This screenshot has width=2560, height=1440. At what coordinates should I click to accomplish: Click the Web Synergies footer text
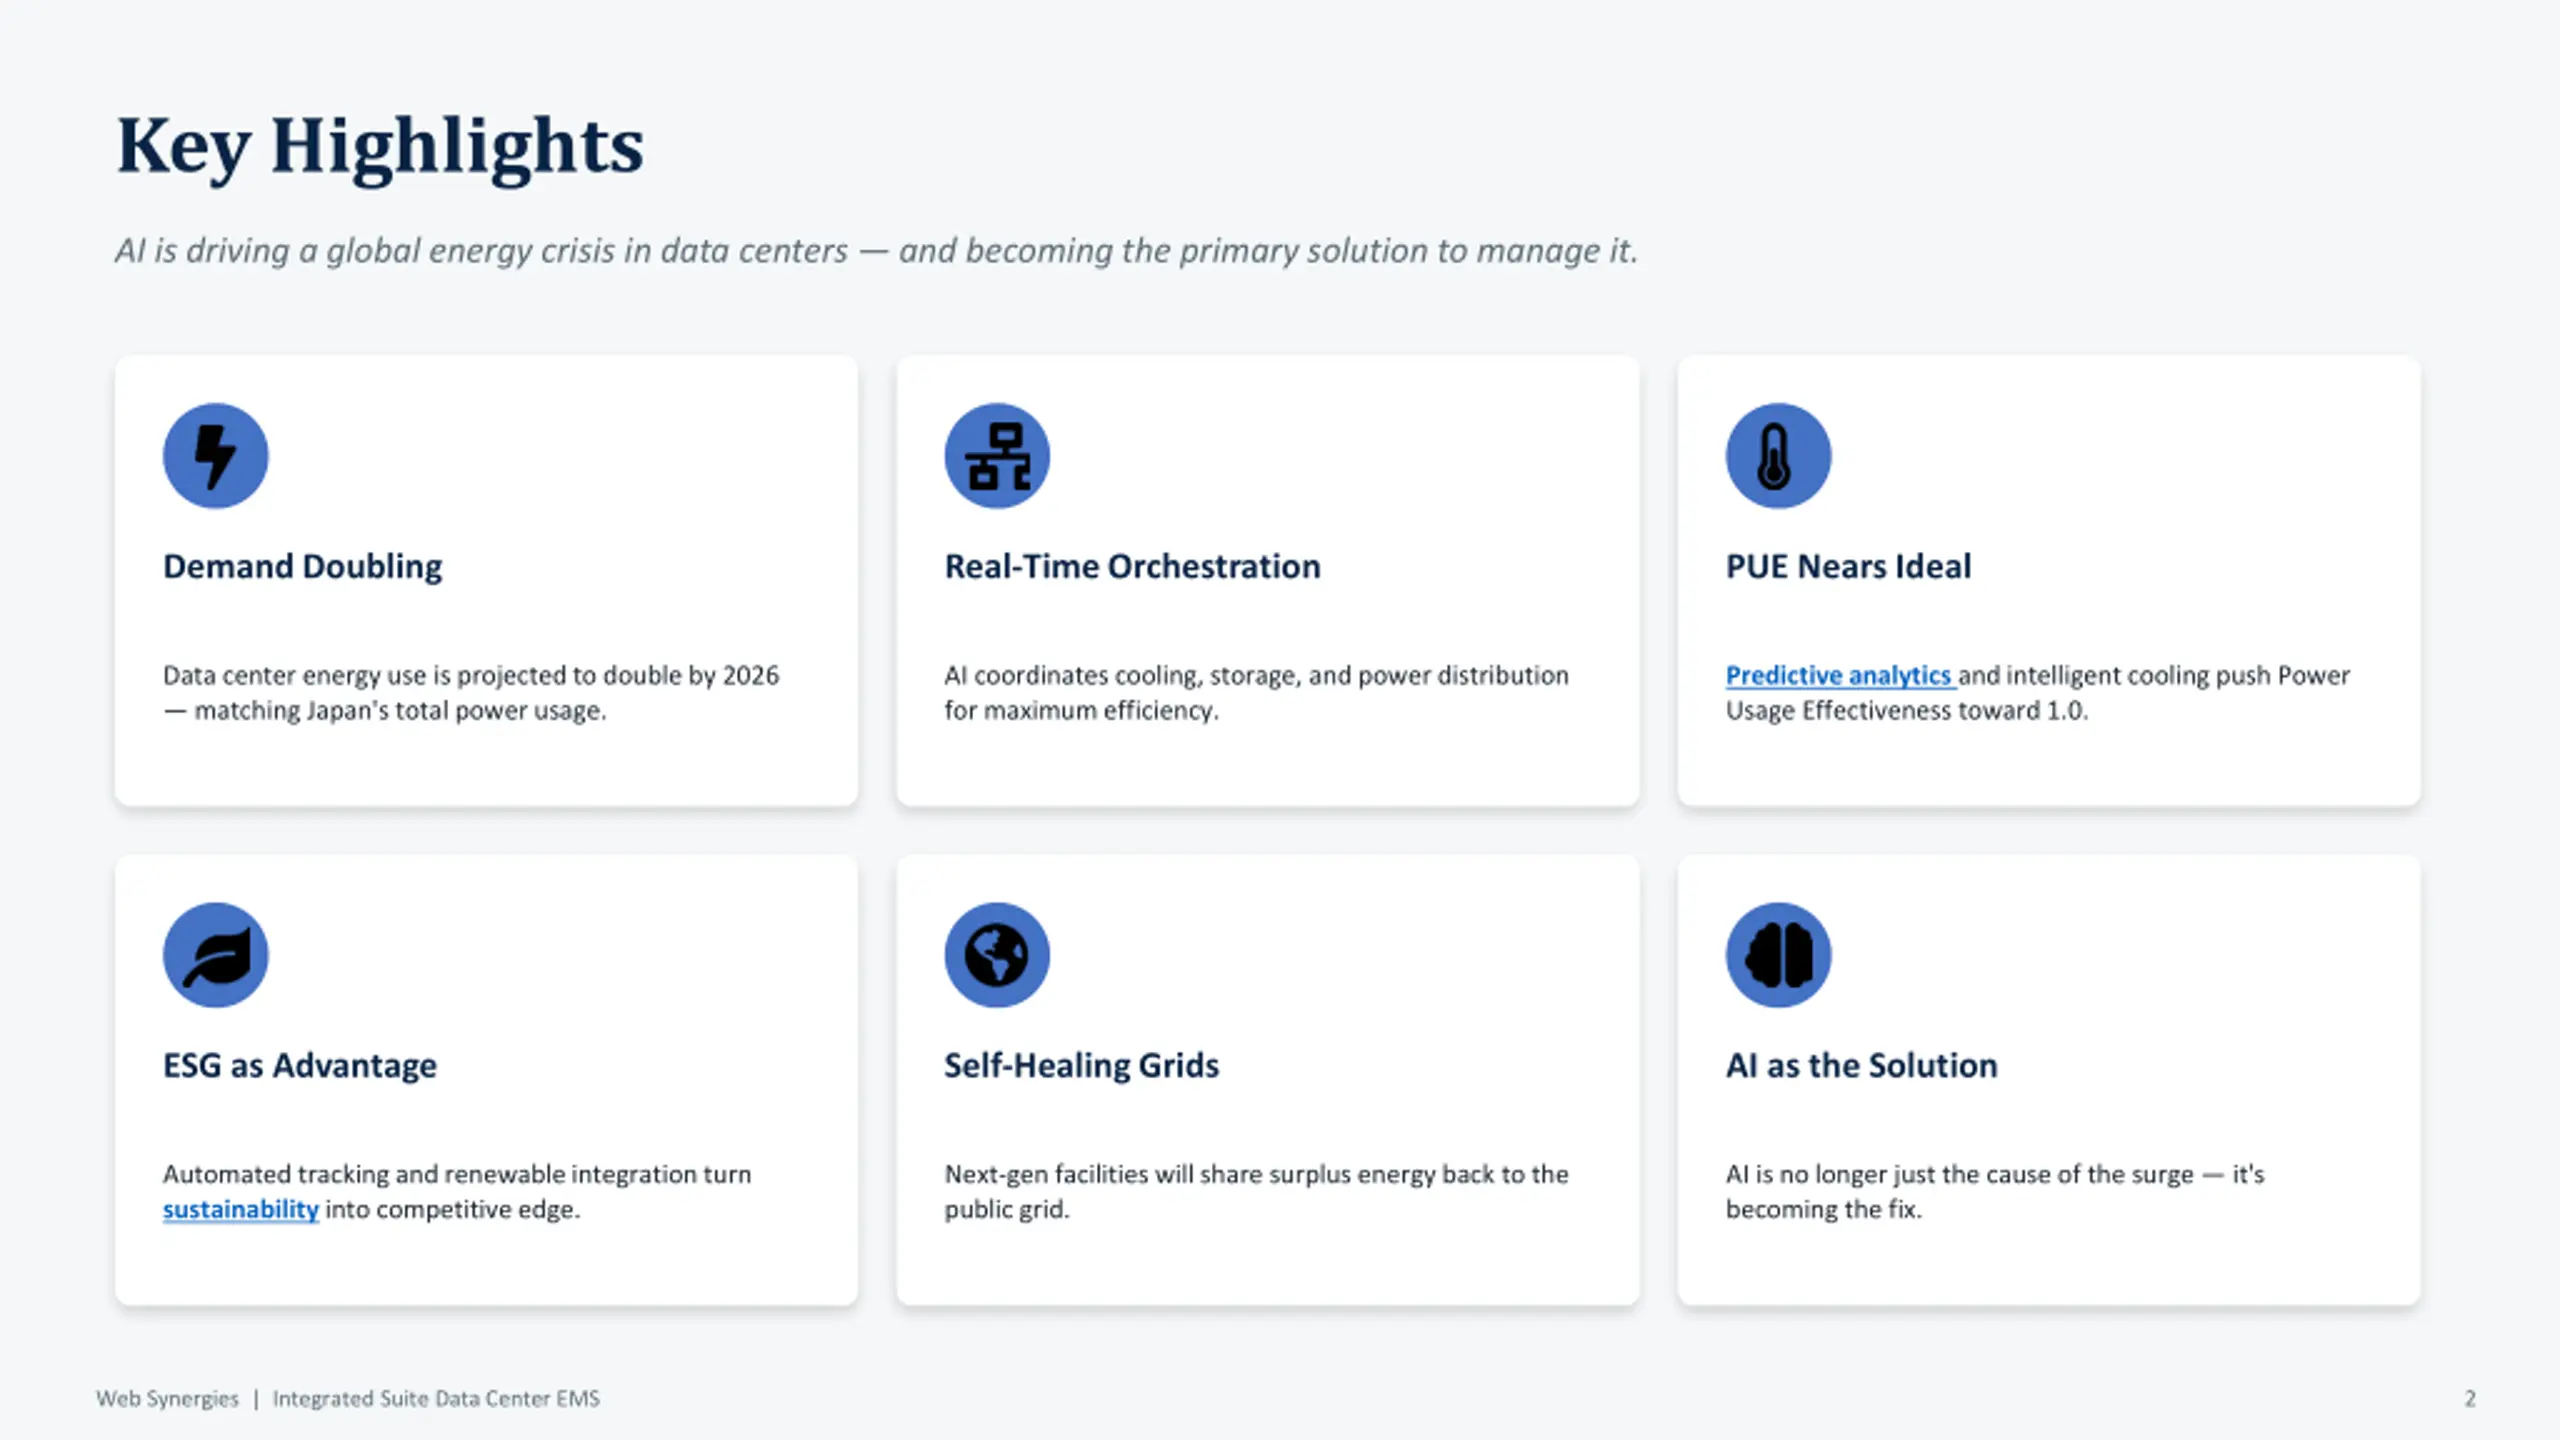[168, 1398]
